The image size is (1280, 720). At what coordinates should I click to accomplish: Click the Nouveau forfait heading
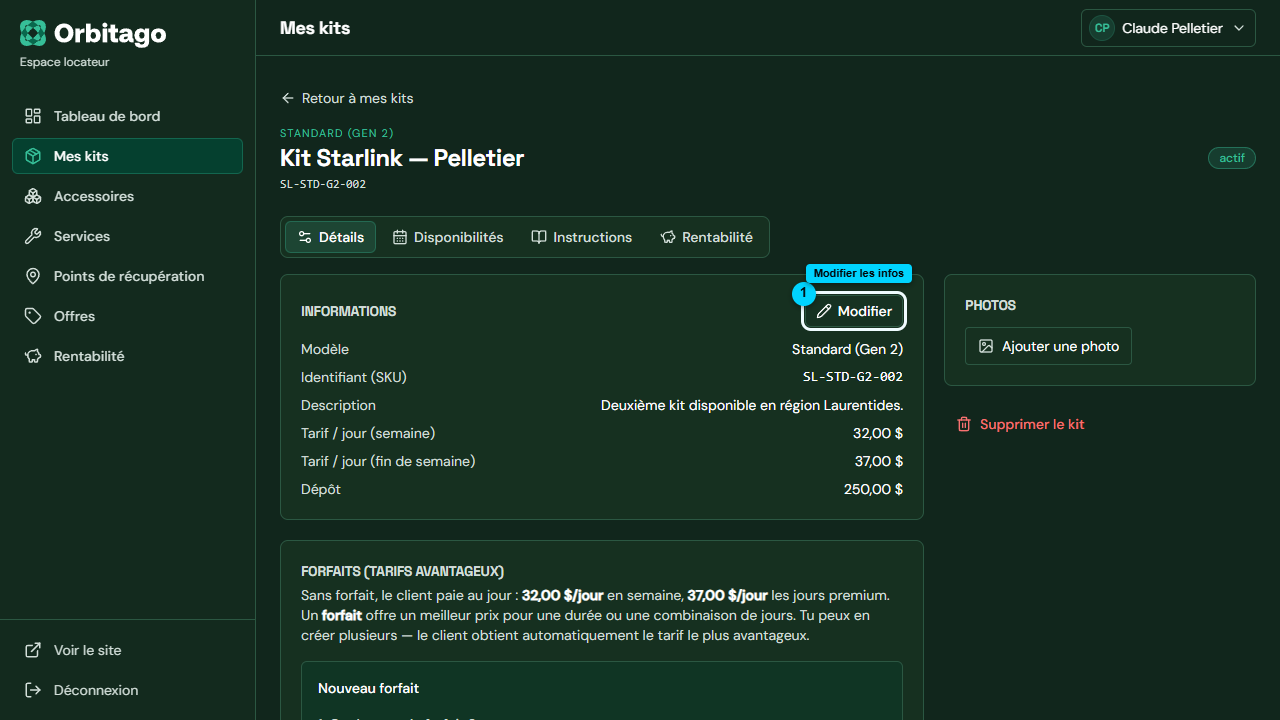[x=368, y=688]
